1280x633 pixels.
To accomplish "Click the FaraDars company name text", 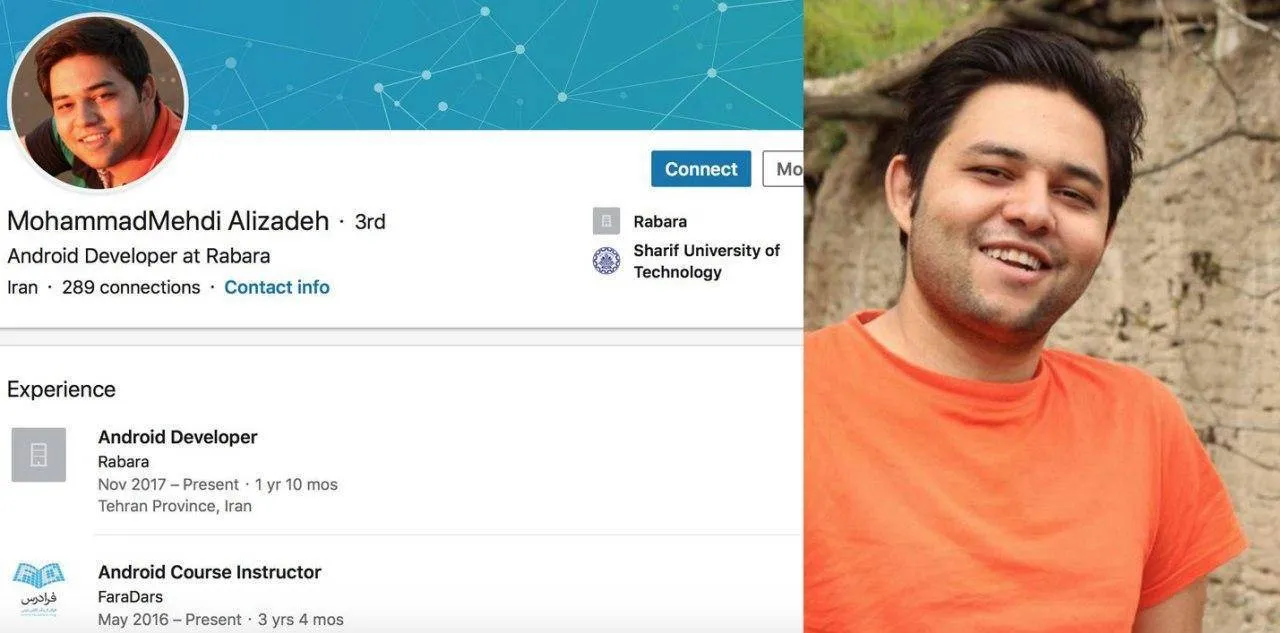I will (130, 597).
